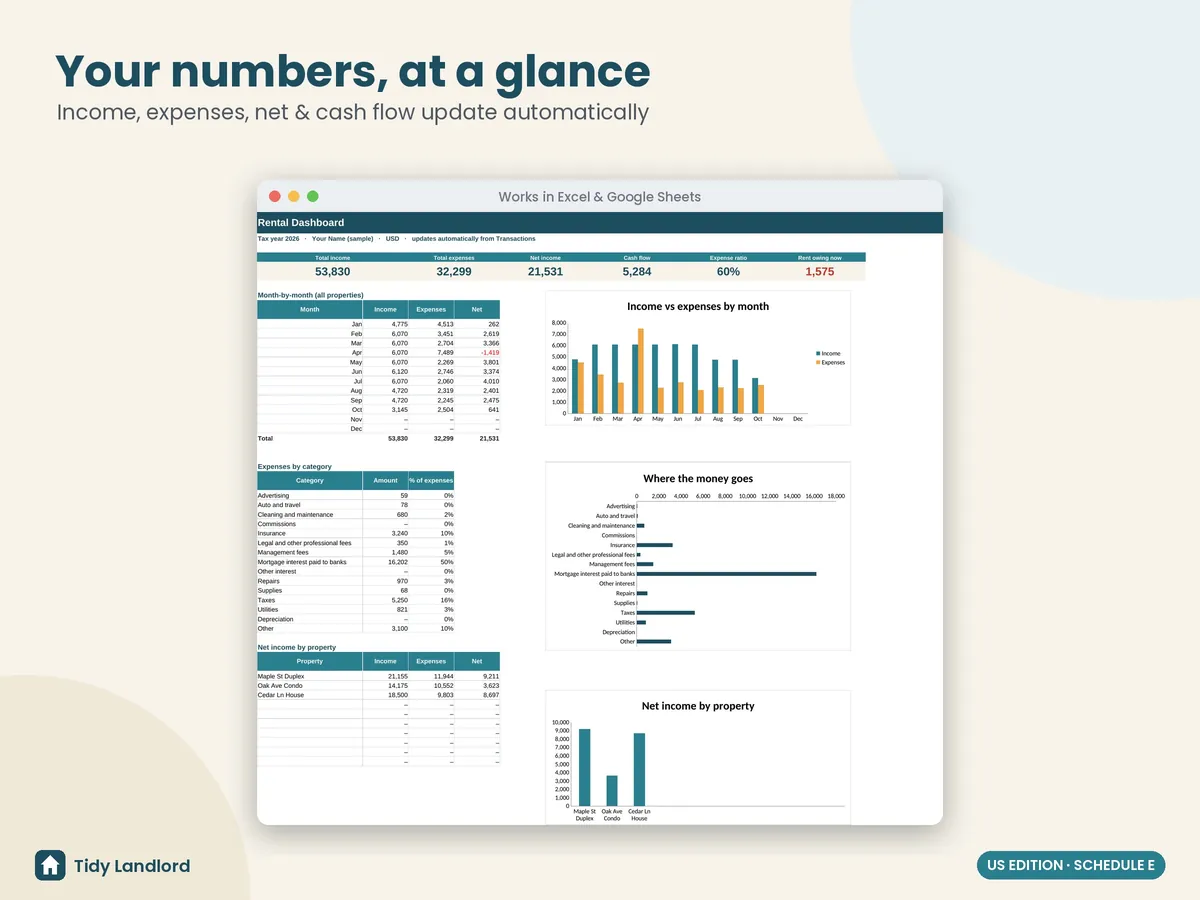Screen dimensions: 1200x900
Task: Click the Cedar Ln House bar
Action: tap(639, 770)
